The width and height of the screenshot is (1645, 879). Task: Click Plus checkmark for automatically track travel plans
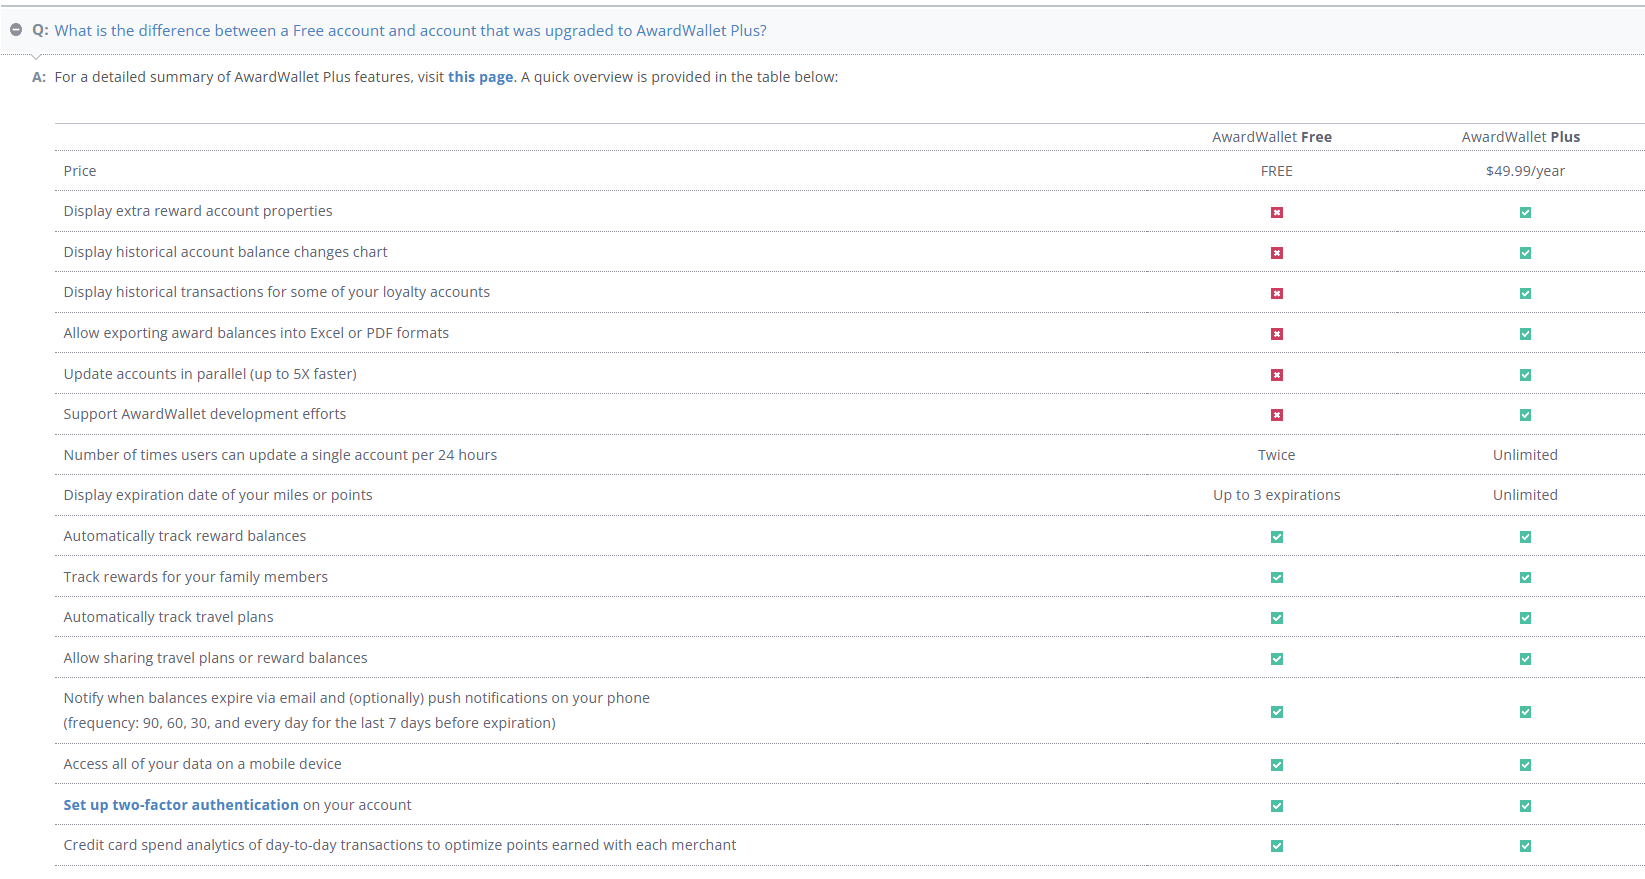click(x=1525, y=618)
